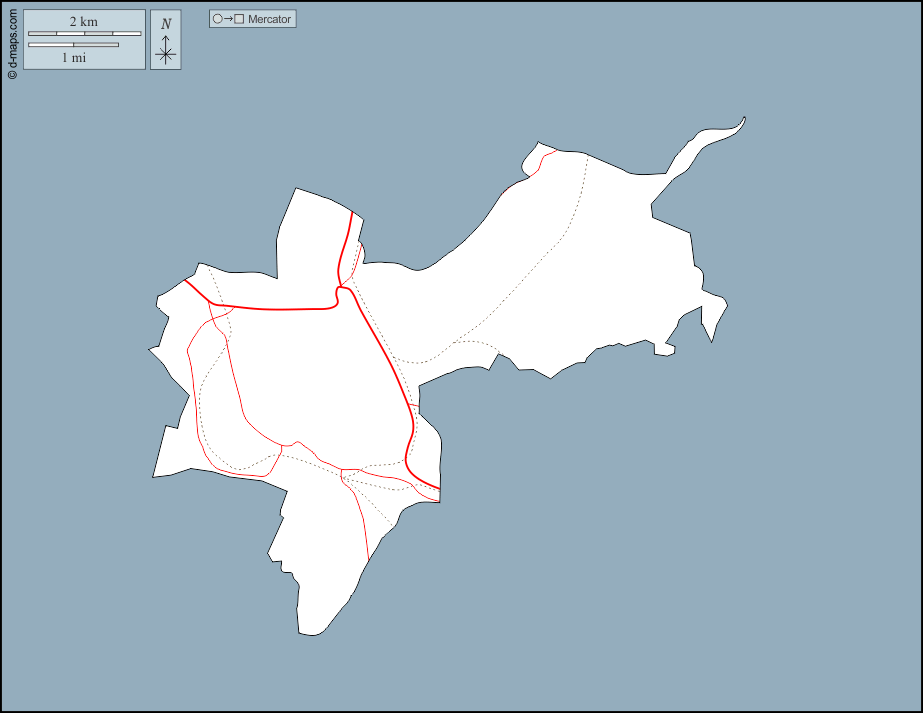Click the letter N in the compass box
The width and height of the screenshot is (923, 713).
(166, 23)
